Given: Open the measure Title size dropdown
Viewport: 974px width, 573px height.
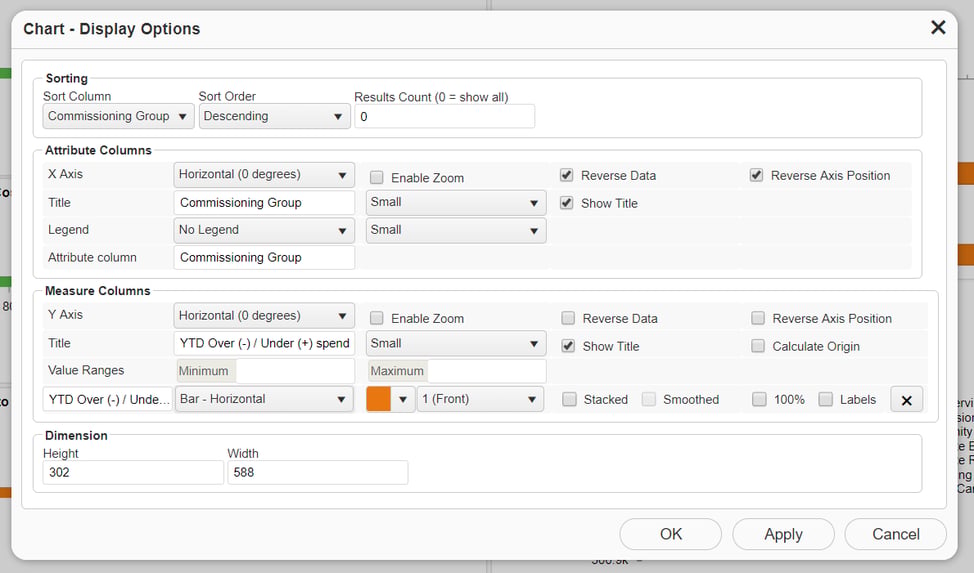Looking at the screenshot, I should (456, 344).
